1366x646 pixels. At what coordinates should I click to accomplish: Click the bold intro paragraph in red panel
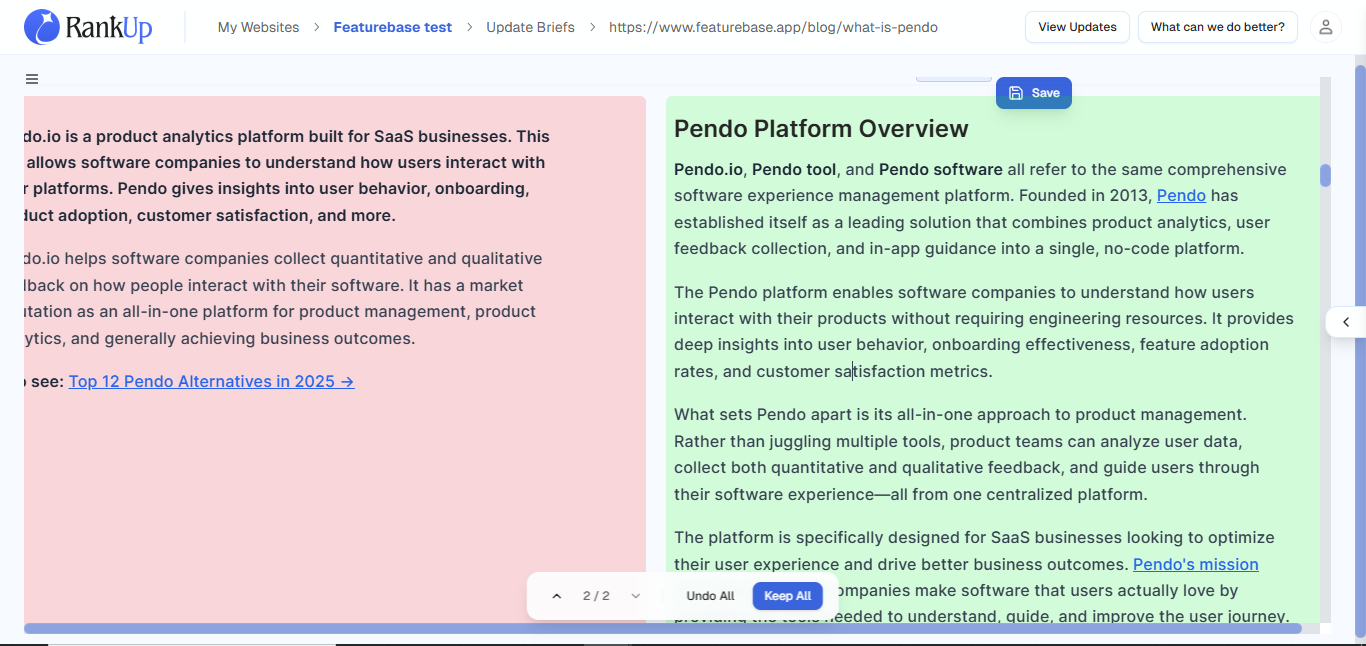point(287,176)
